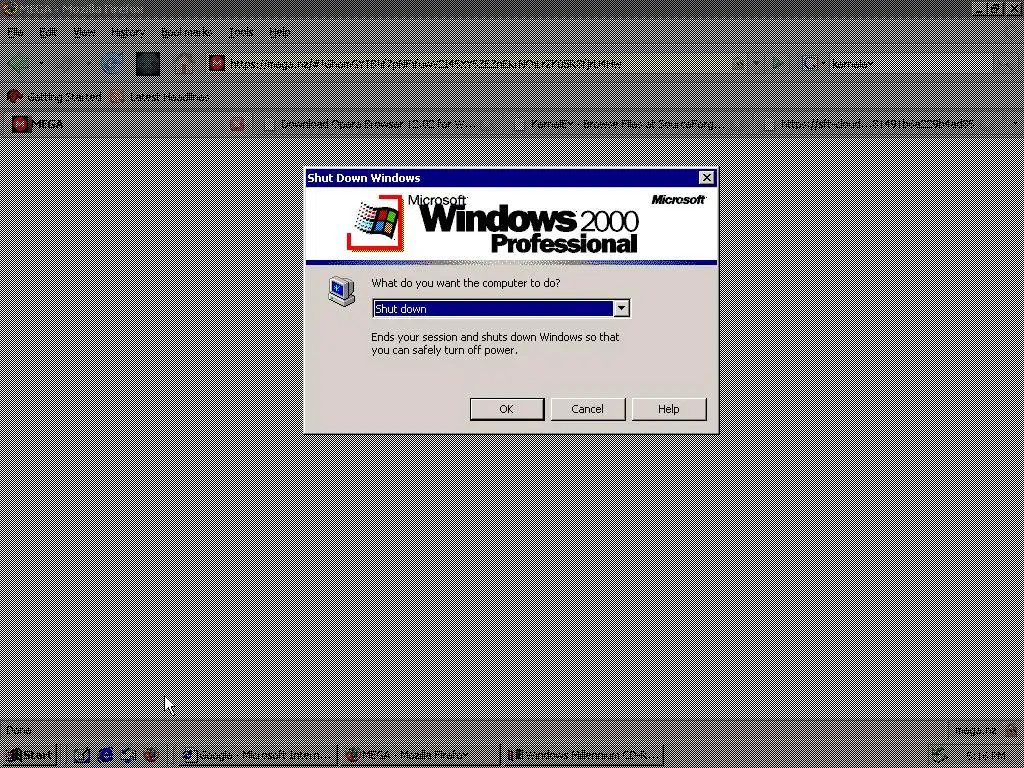1024x768 pixels.
Task: Click OK in the Shut Down Windows dialog
Action: pyautogui.click(x=507, y=409)
